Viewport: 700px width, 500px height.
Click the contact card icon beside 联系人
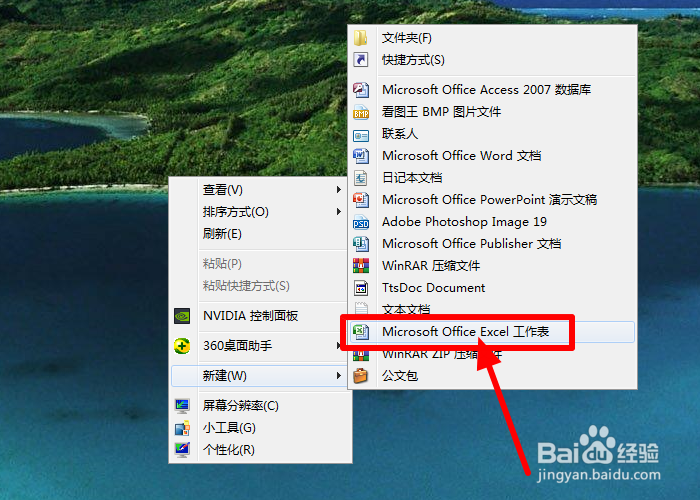[x=361, y=134]
